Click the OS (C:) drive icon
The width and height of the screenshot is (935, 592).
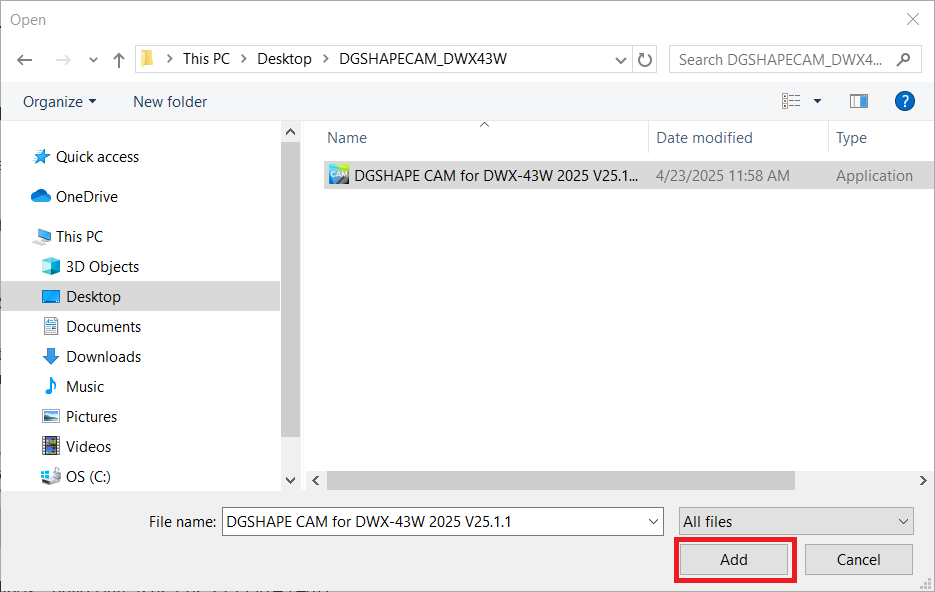(51, 476)
